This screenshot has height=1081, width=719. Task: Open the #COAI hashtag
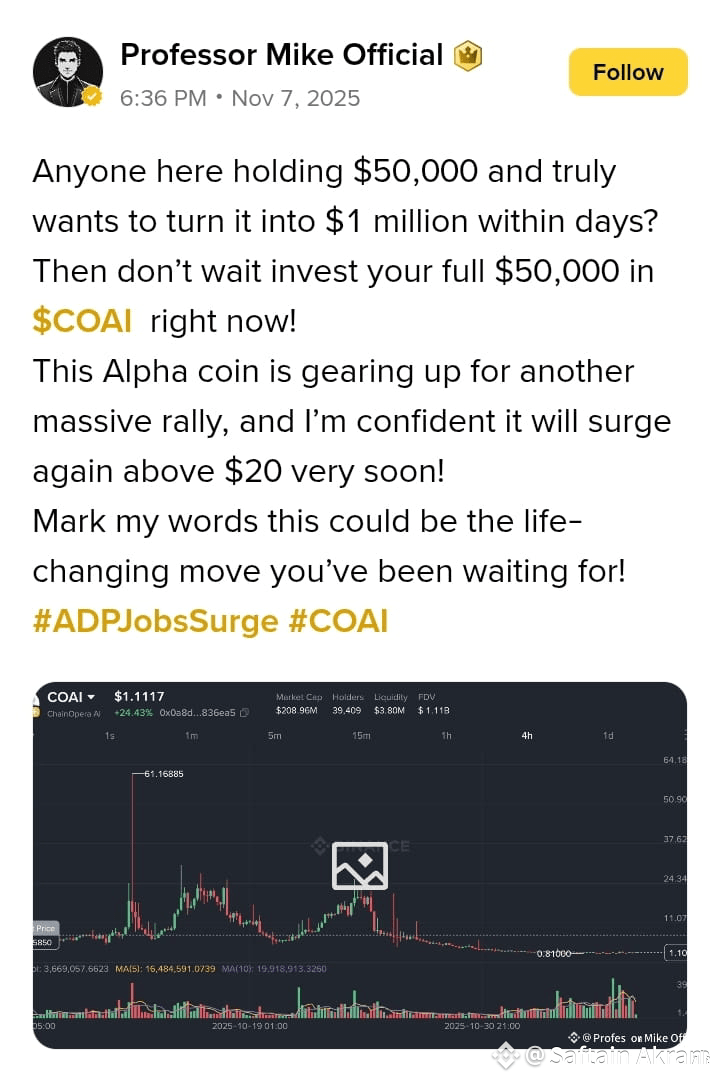click(338, 620)
